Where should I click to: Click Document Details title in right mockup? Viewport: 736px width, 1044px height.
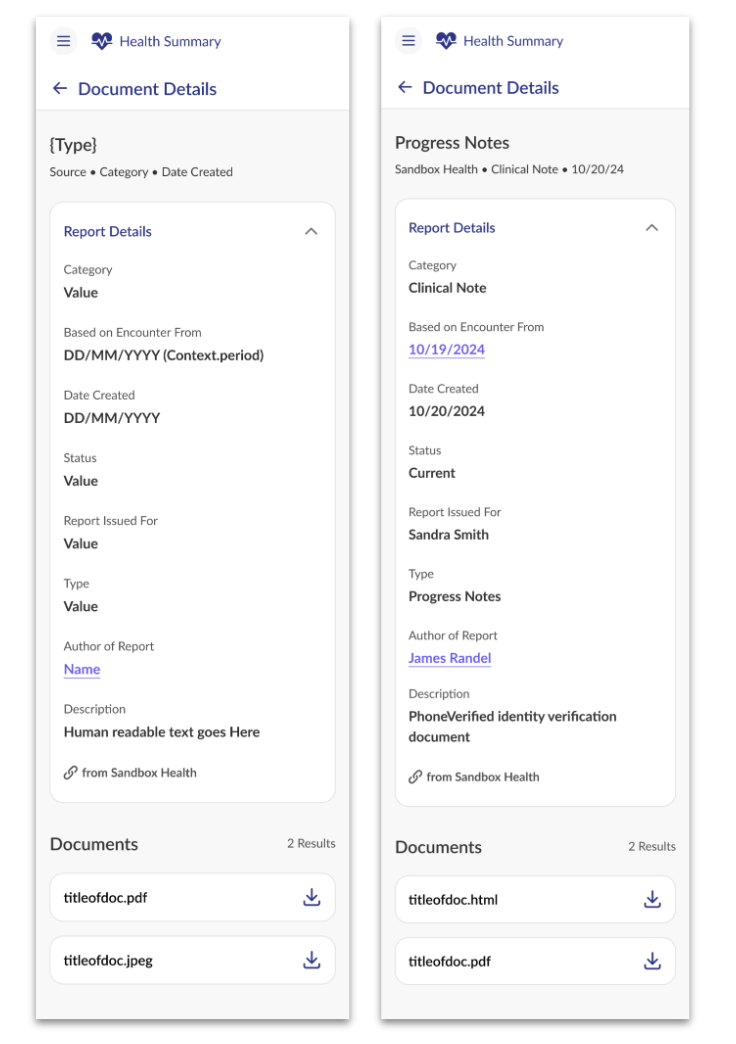pos(491,87)
